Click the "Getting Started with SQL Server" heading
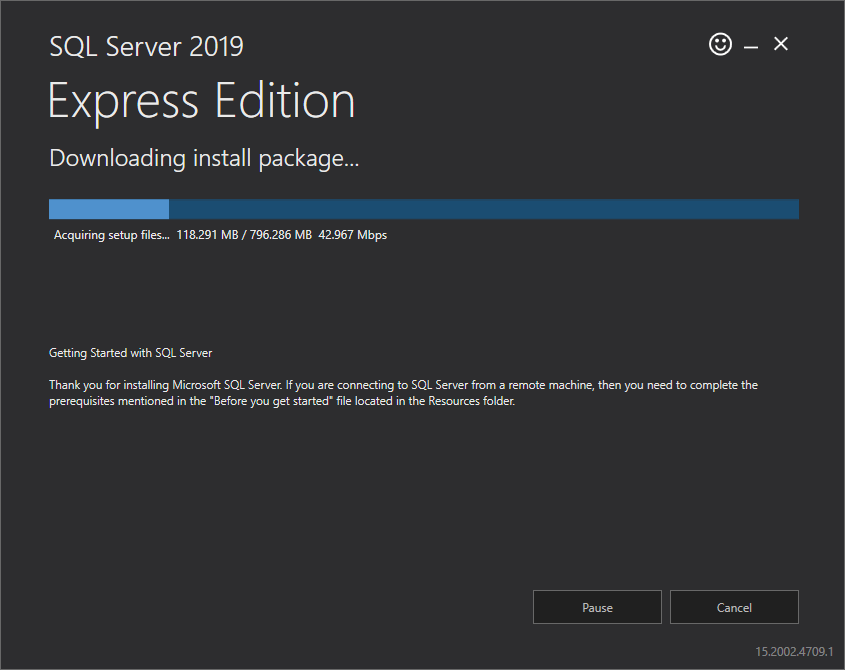 click(130, 353)
